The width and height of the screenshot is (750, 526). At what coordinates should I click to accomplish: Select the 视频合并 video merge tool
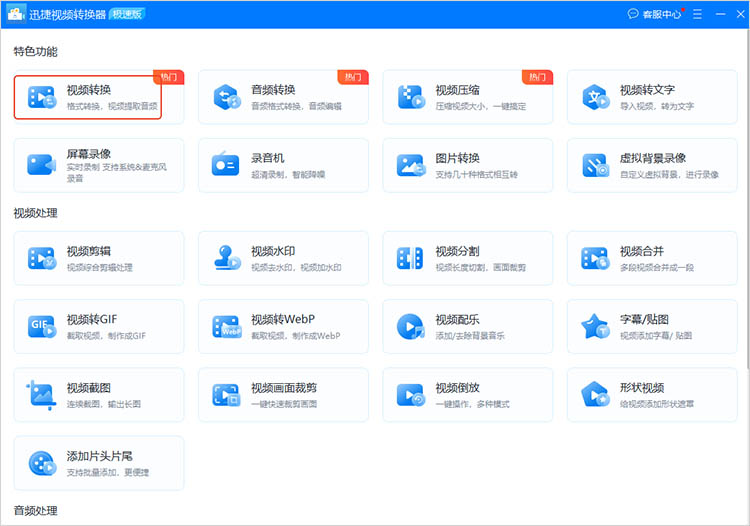[651, 258]
